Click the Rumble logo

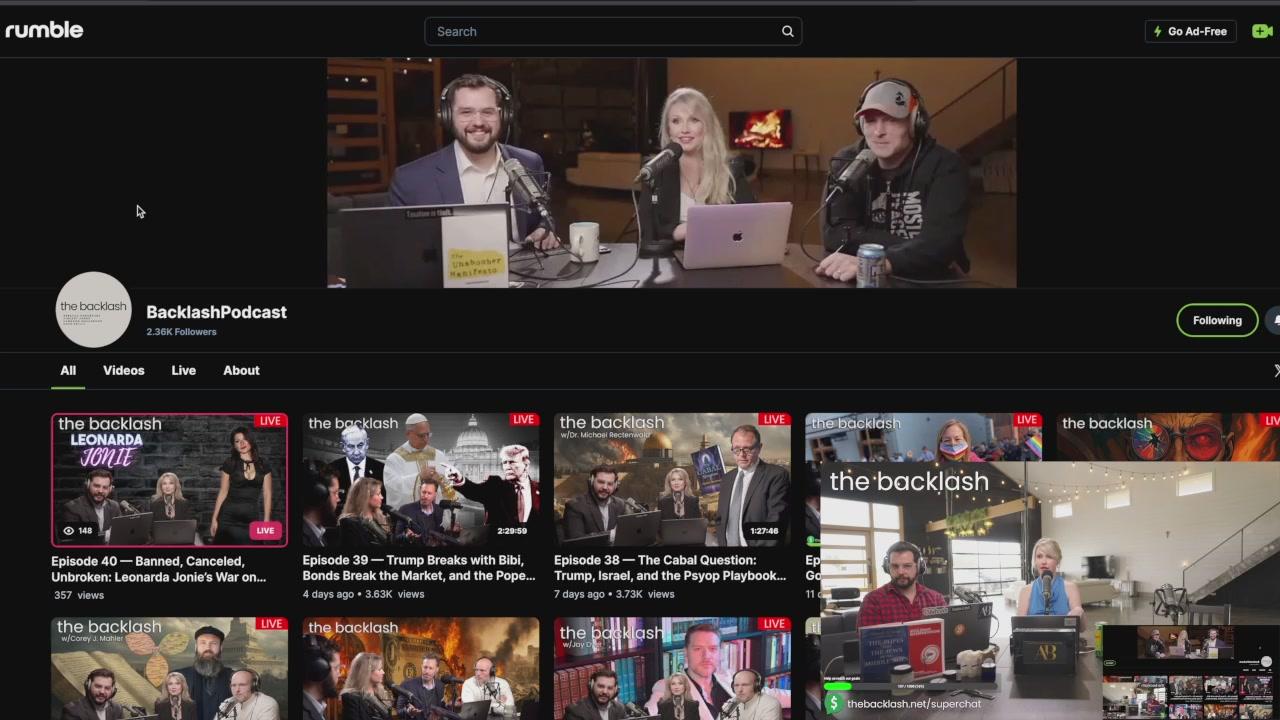click(44, 30)
